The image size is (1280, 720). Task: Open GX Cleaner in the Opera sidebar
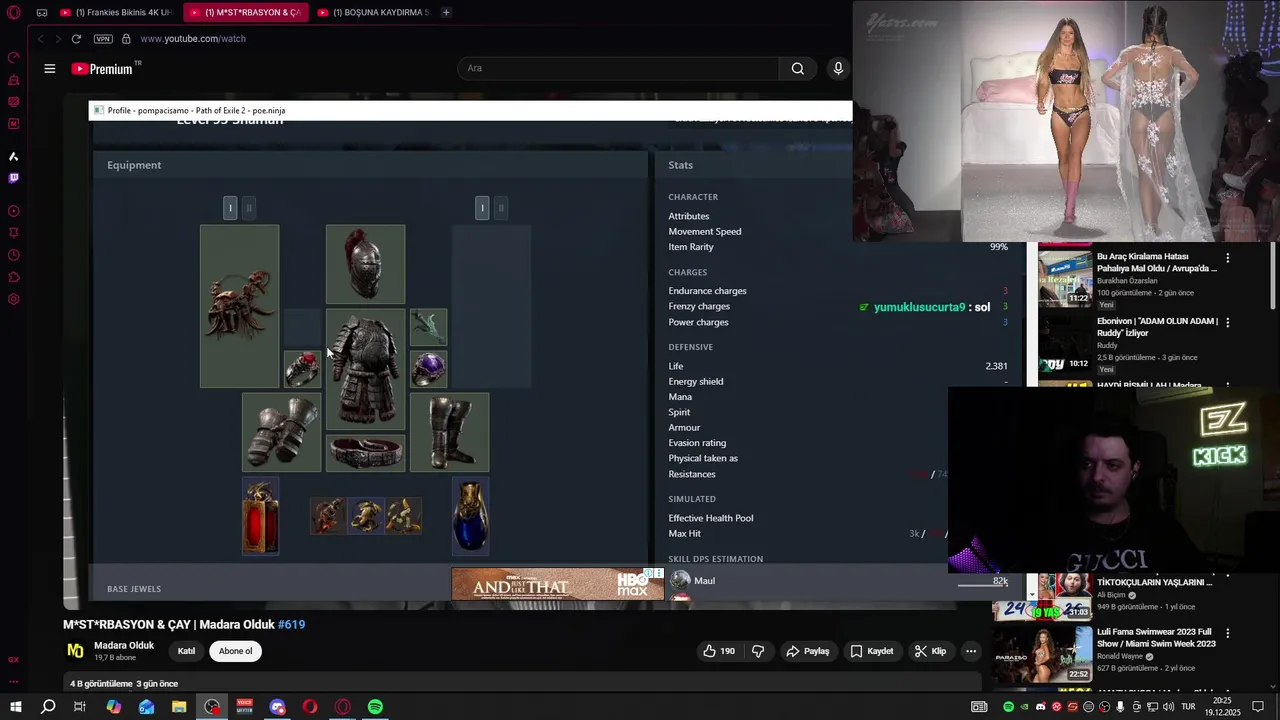click(14, 80)
